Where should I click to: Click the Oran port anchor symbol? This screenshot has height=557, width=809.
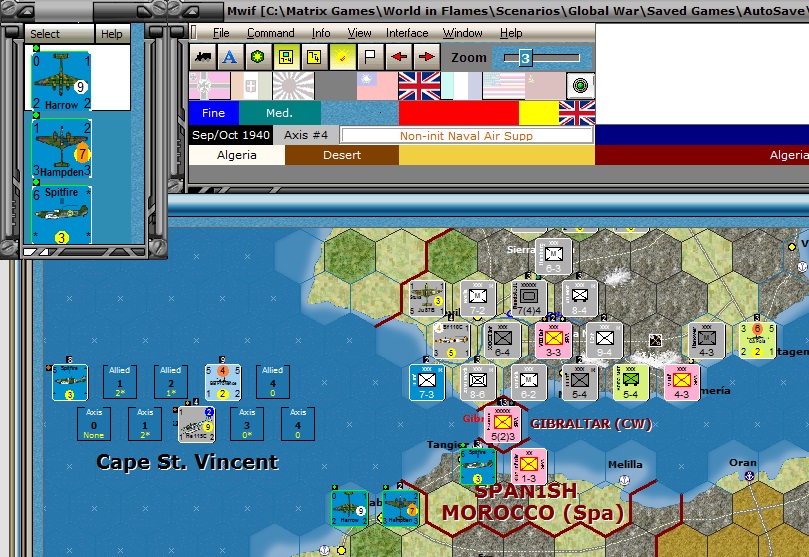coord(750,476)
